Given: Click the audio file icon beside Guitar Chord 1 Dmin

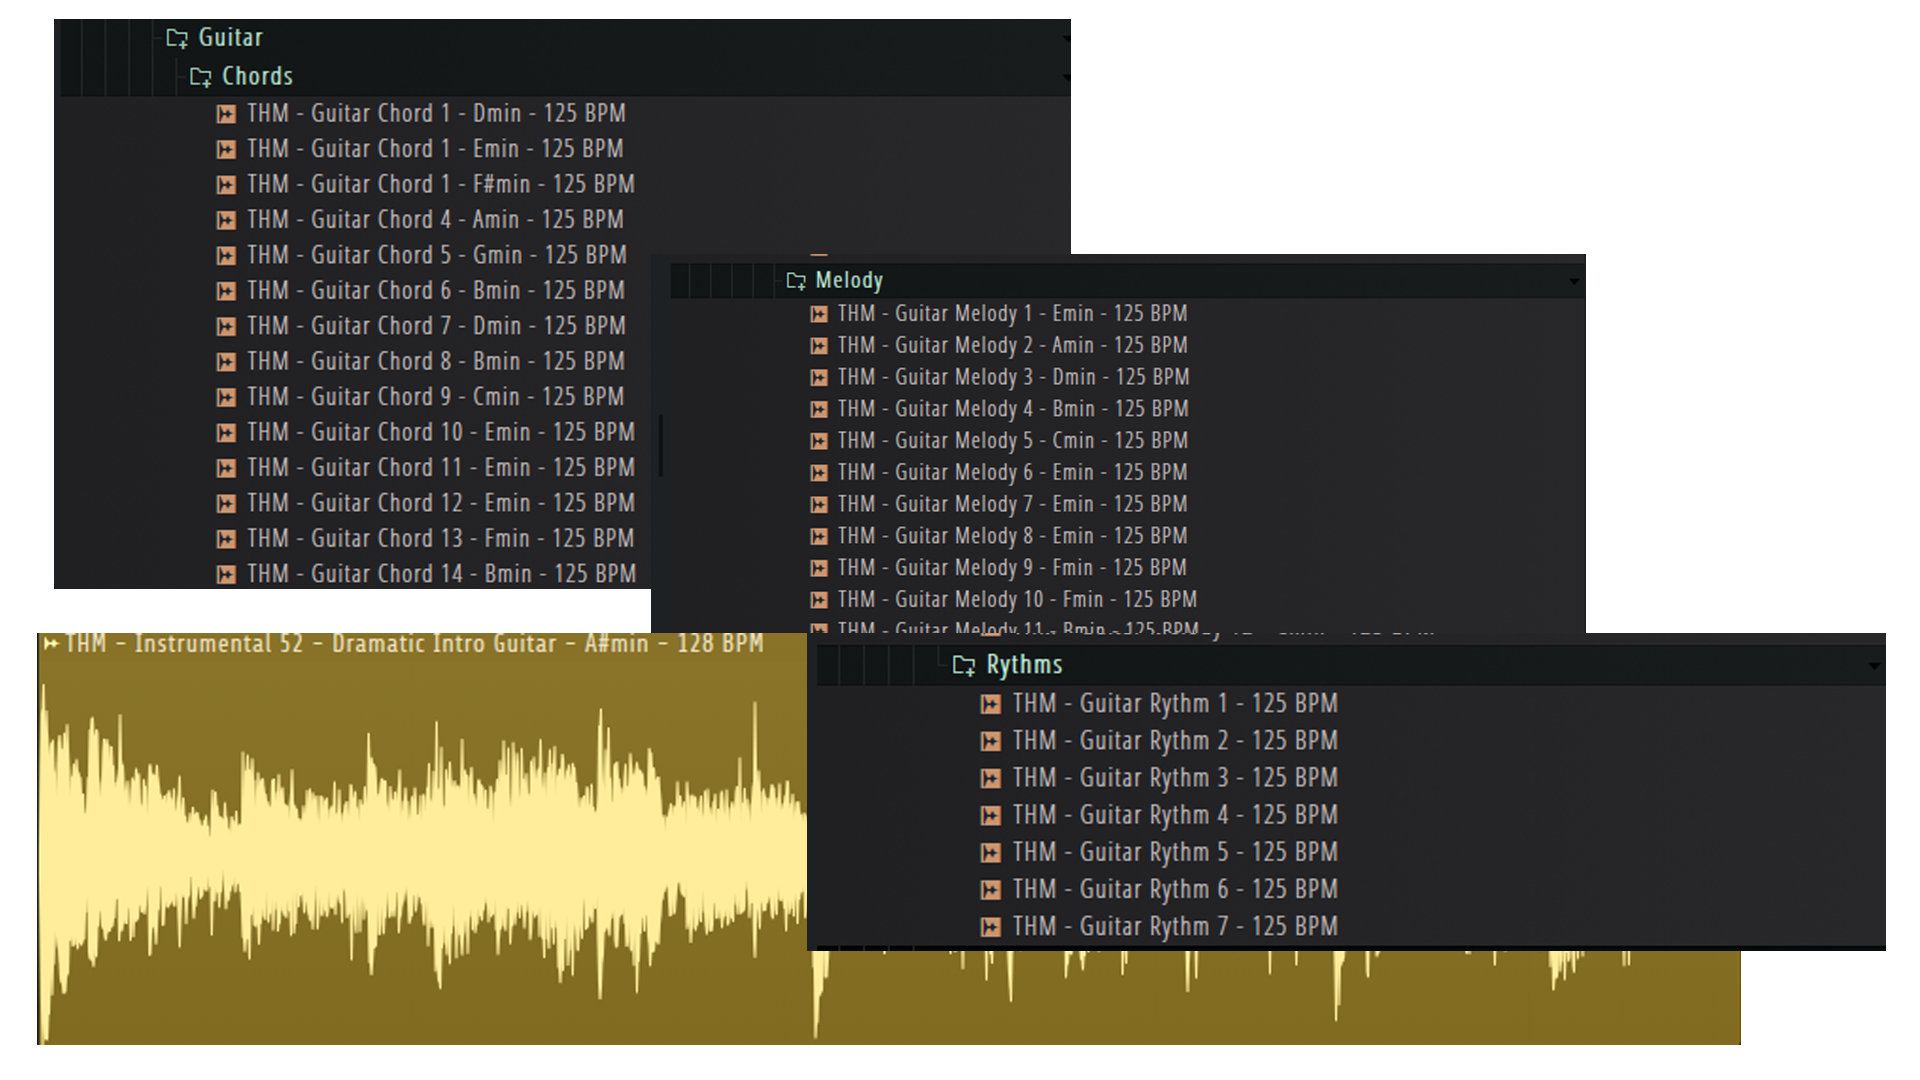Looking at the screenshot, I should pyautogui.click(x=227, y=114).
